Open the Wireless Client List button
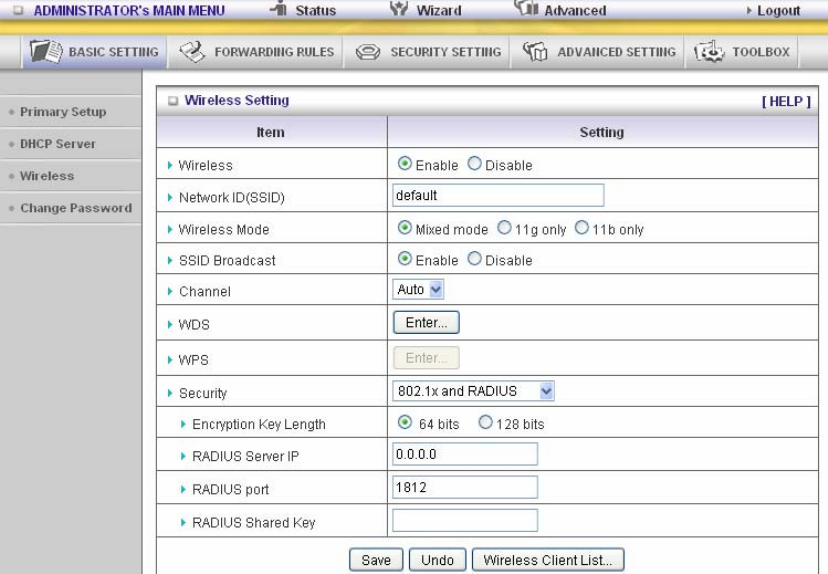This screenshot has width=828, height=574. coord(548,560)
